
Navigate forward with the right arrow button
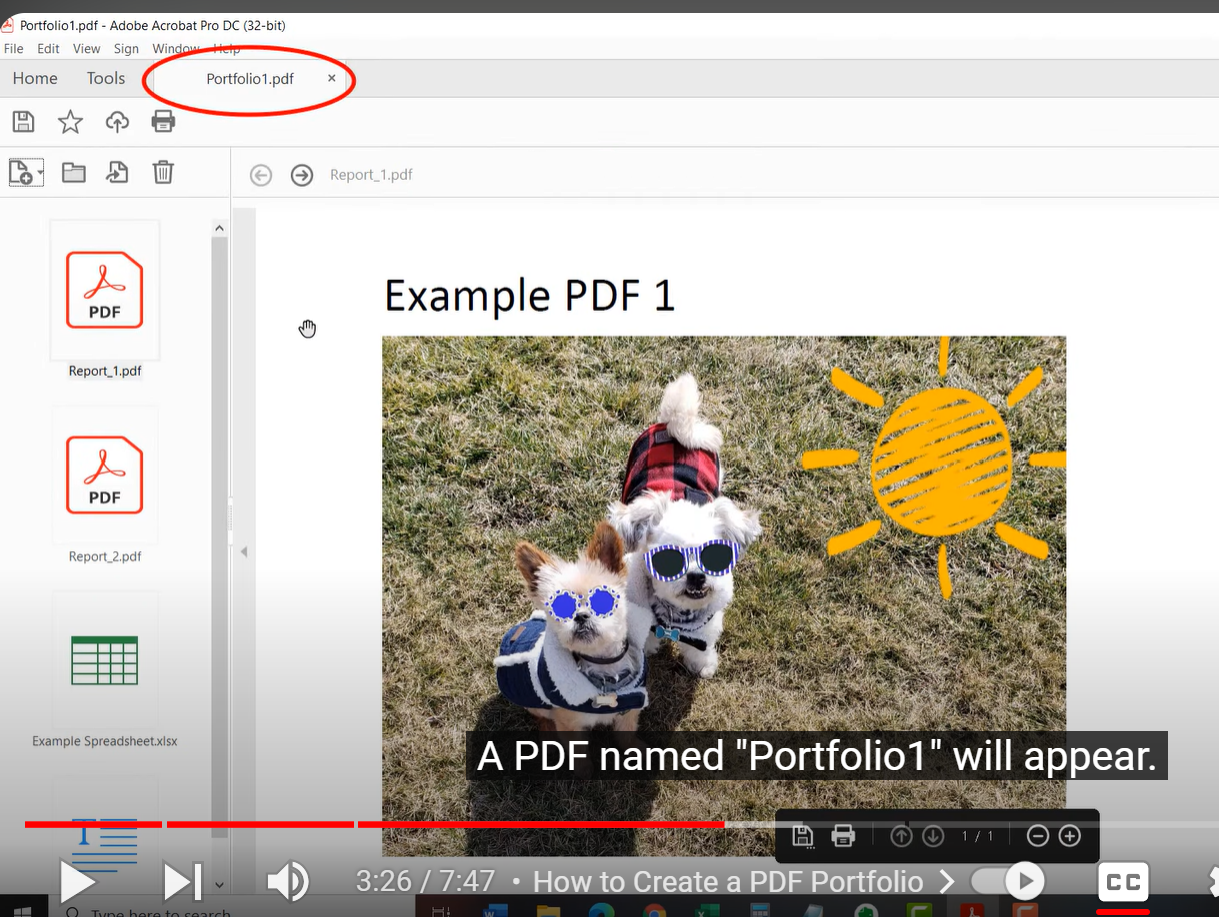301,174
